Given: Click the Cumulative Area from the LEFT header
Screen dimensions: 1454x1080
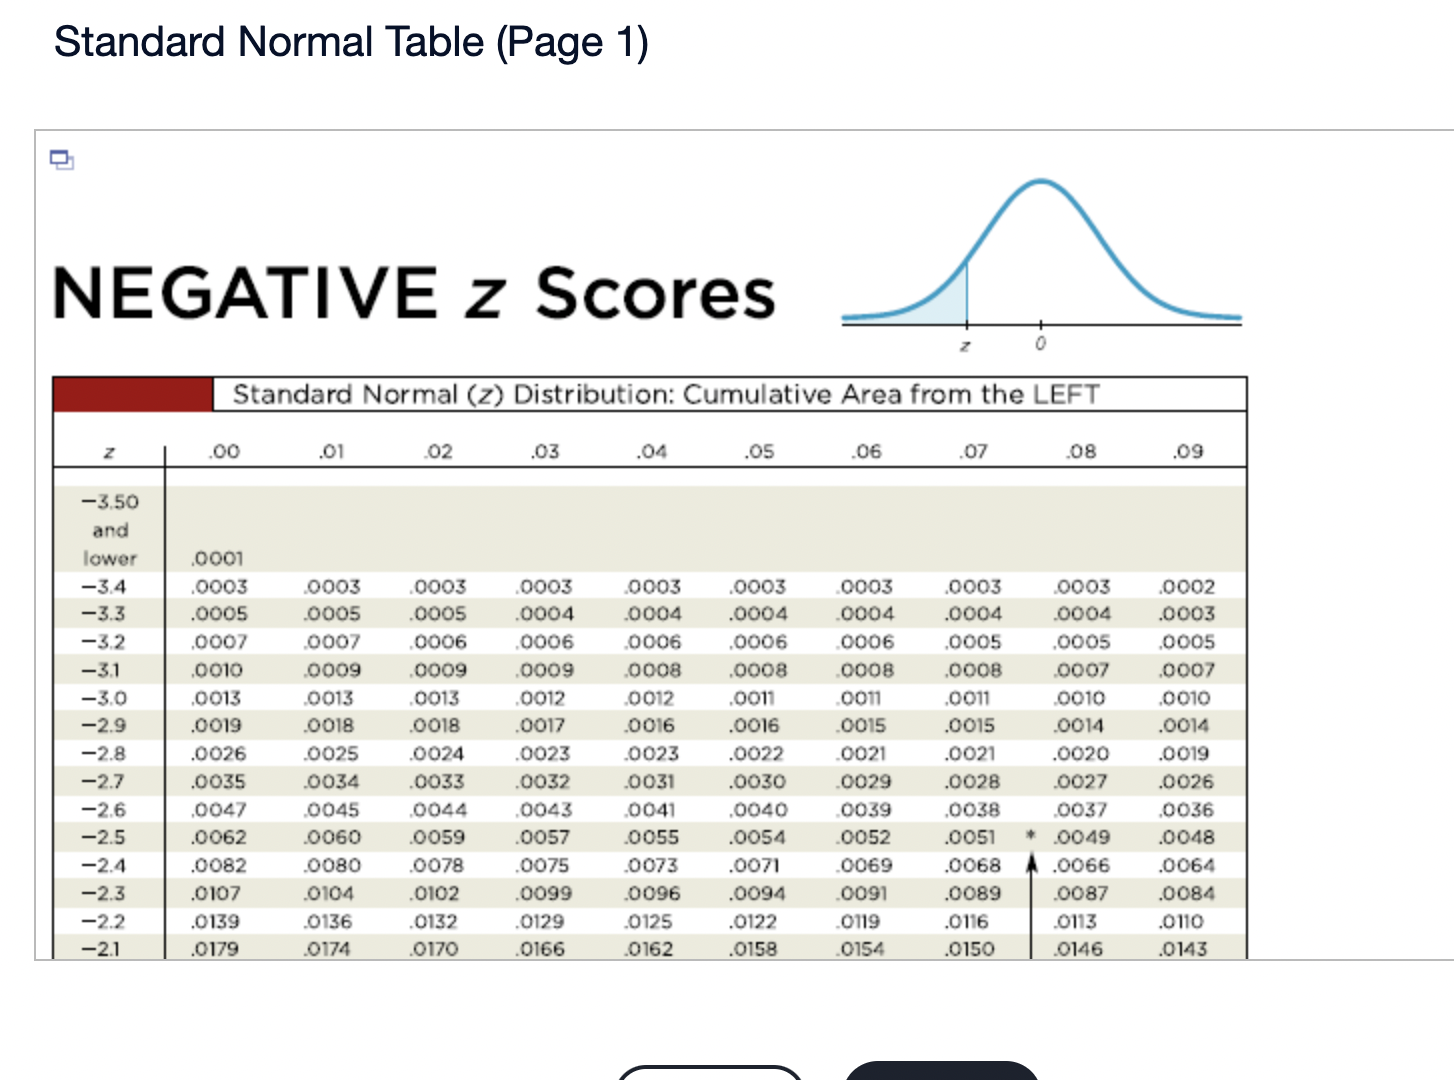Looking at the screenshot, I should [x=666, y=394].
